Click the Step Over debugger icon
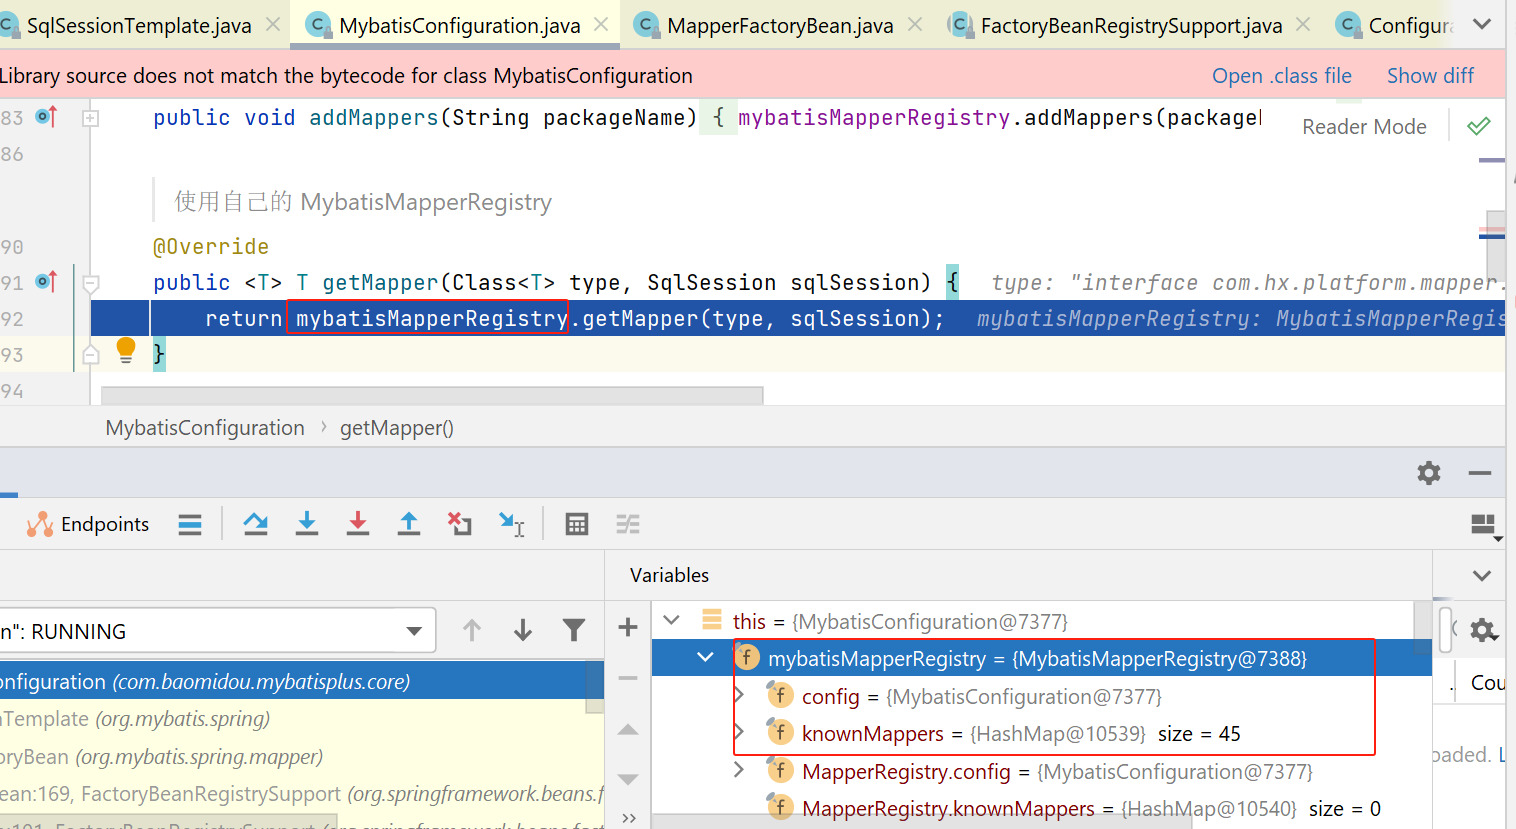Image resolution: width=1516 pixels, height=829 pixels. pyautogui.click(x=256, y=524)
